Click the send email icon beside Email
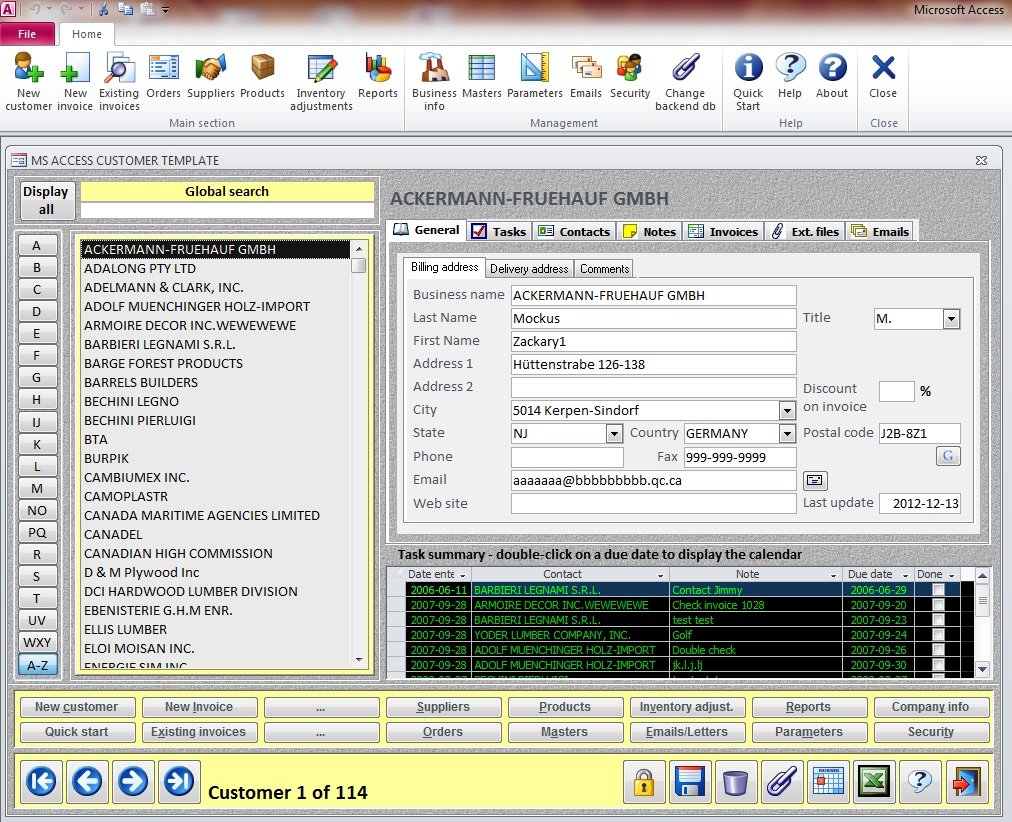Screen dimensions: 1012x822 click(x=815, y=480)
